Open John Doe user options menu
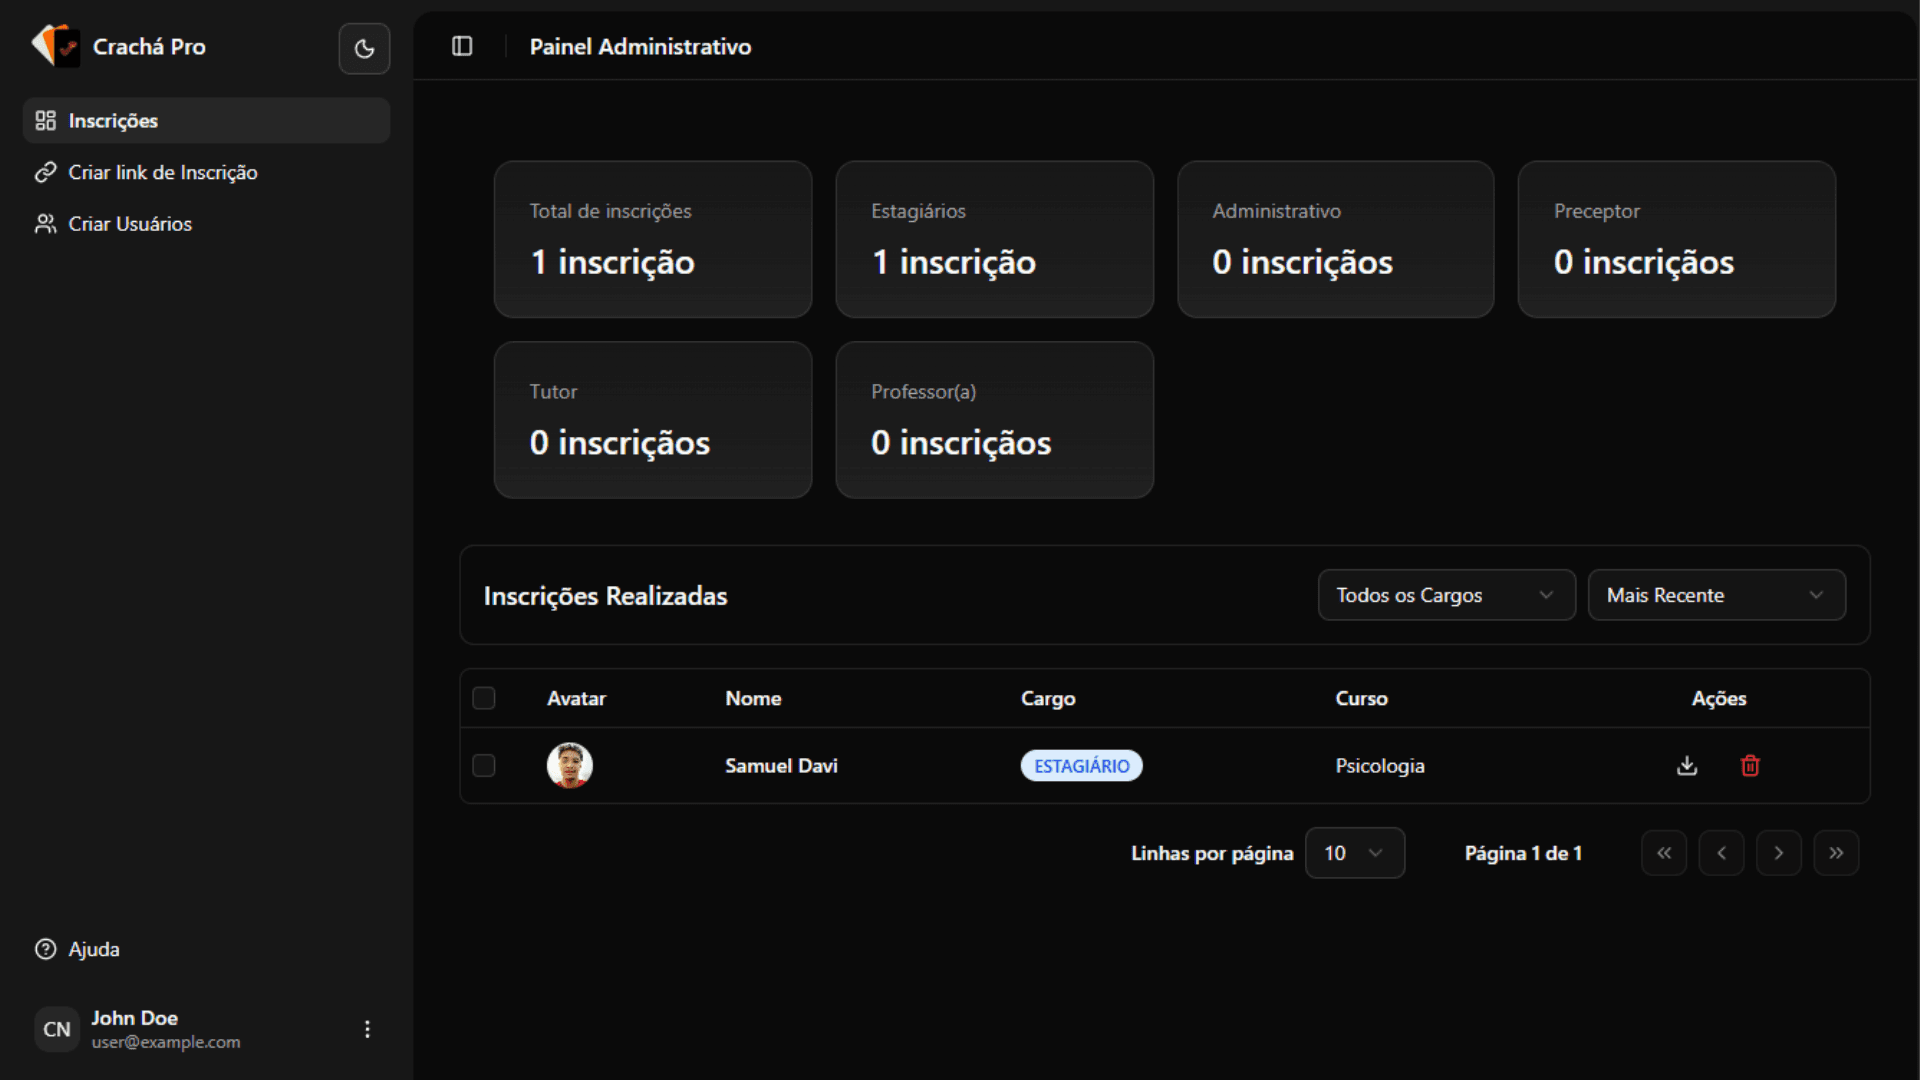The width and height of the screenshot is (1920, 1080). pyautogui.click(x=367, y=1029)
